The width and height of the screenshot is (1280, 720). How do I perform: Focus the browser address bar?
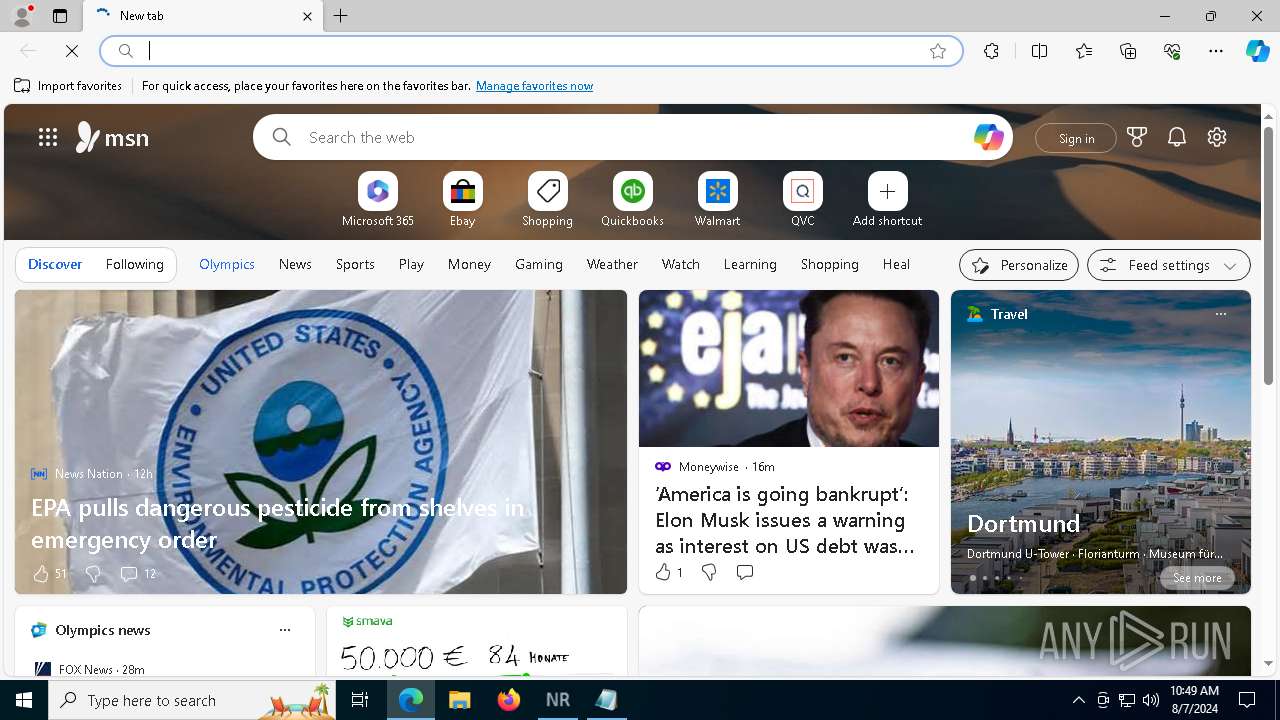pos(530,51)
